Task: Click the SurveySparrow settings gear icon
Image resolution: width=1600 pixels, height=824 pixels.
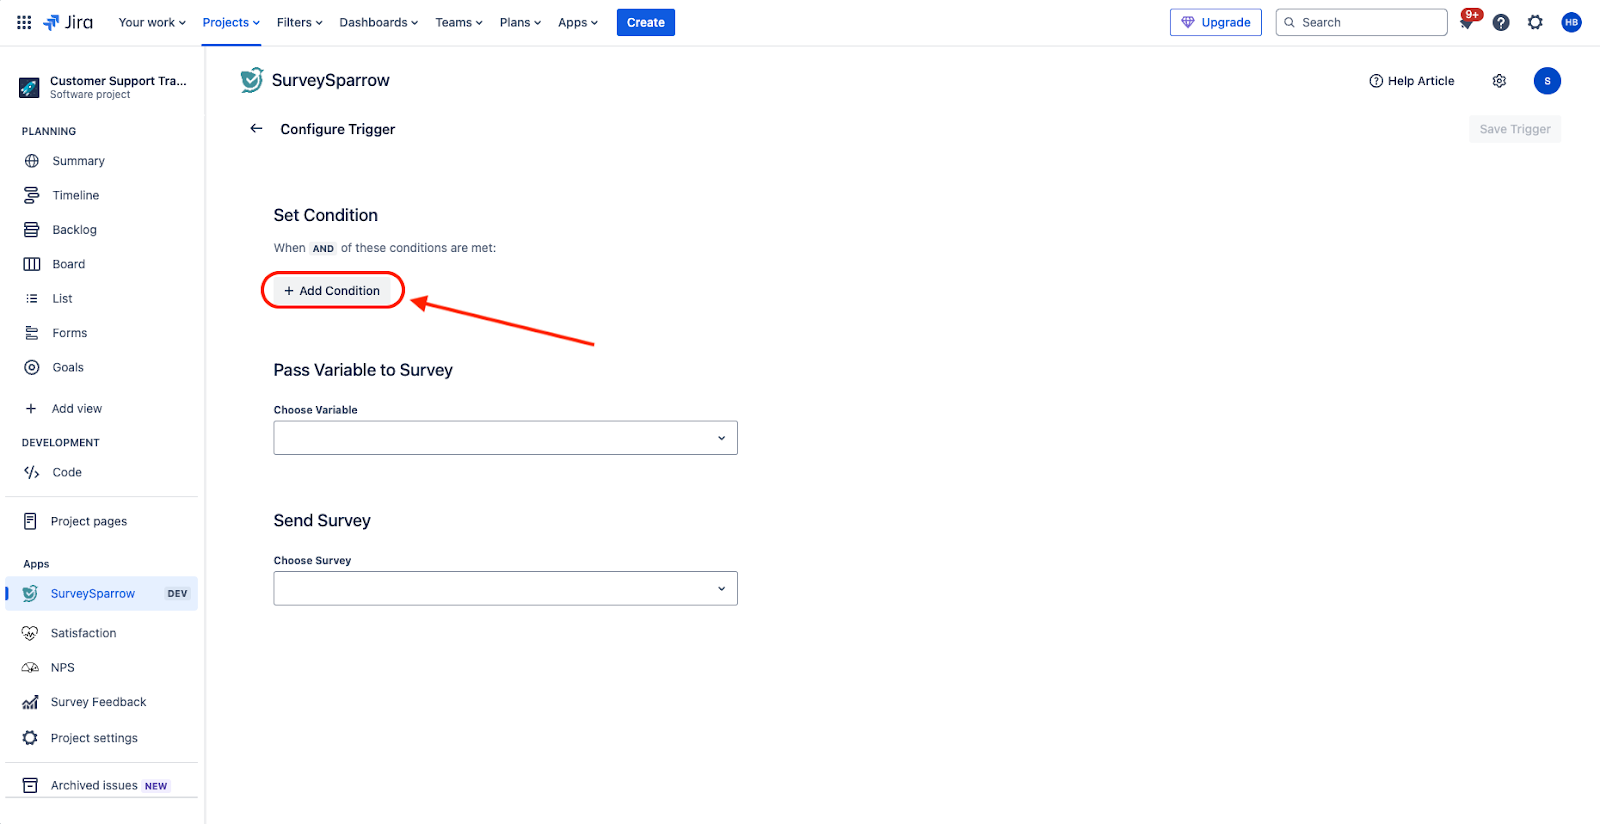Action: tap(1499, 81)
